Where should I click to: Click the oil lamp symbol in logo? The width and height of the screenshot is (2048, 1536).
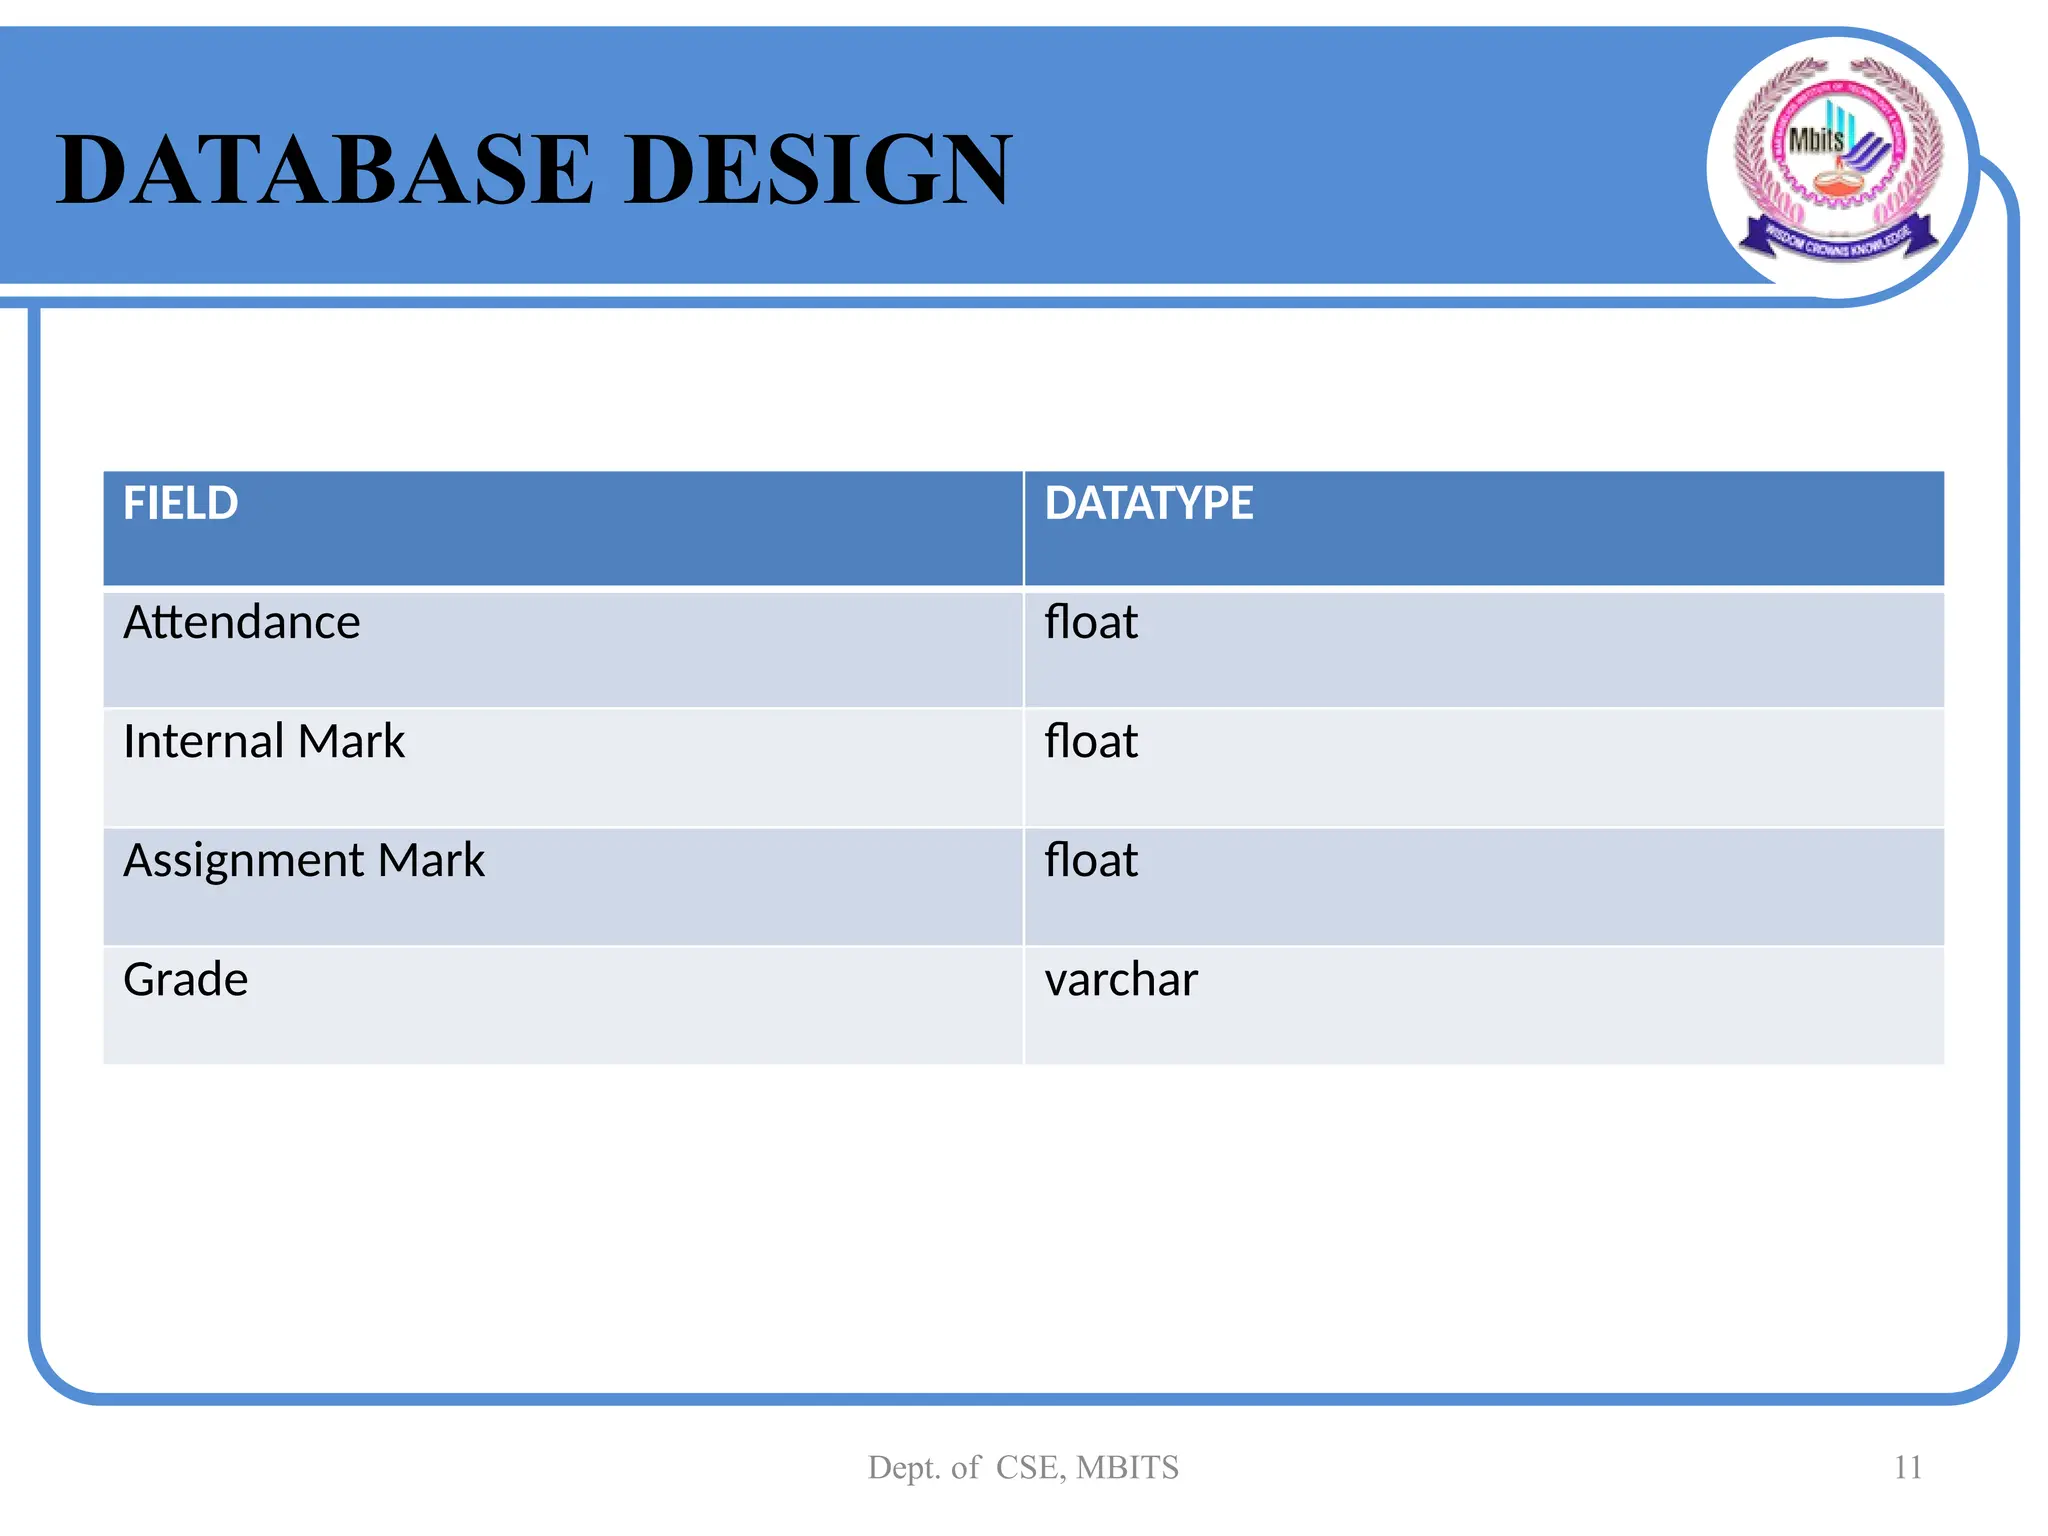point(1838,187)
